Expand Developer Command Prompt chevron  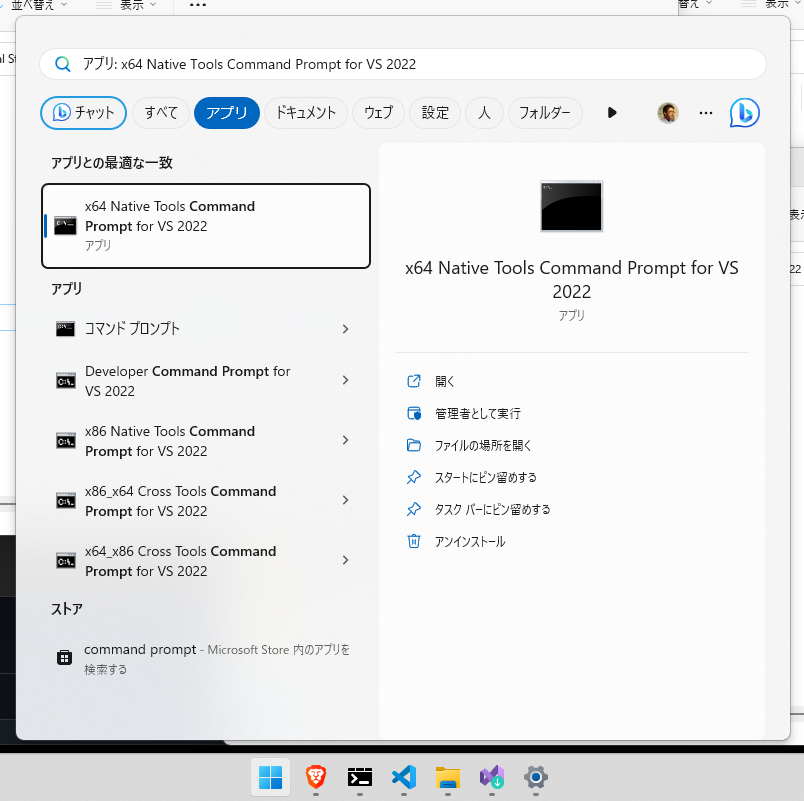pos(346,381)
